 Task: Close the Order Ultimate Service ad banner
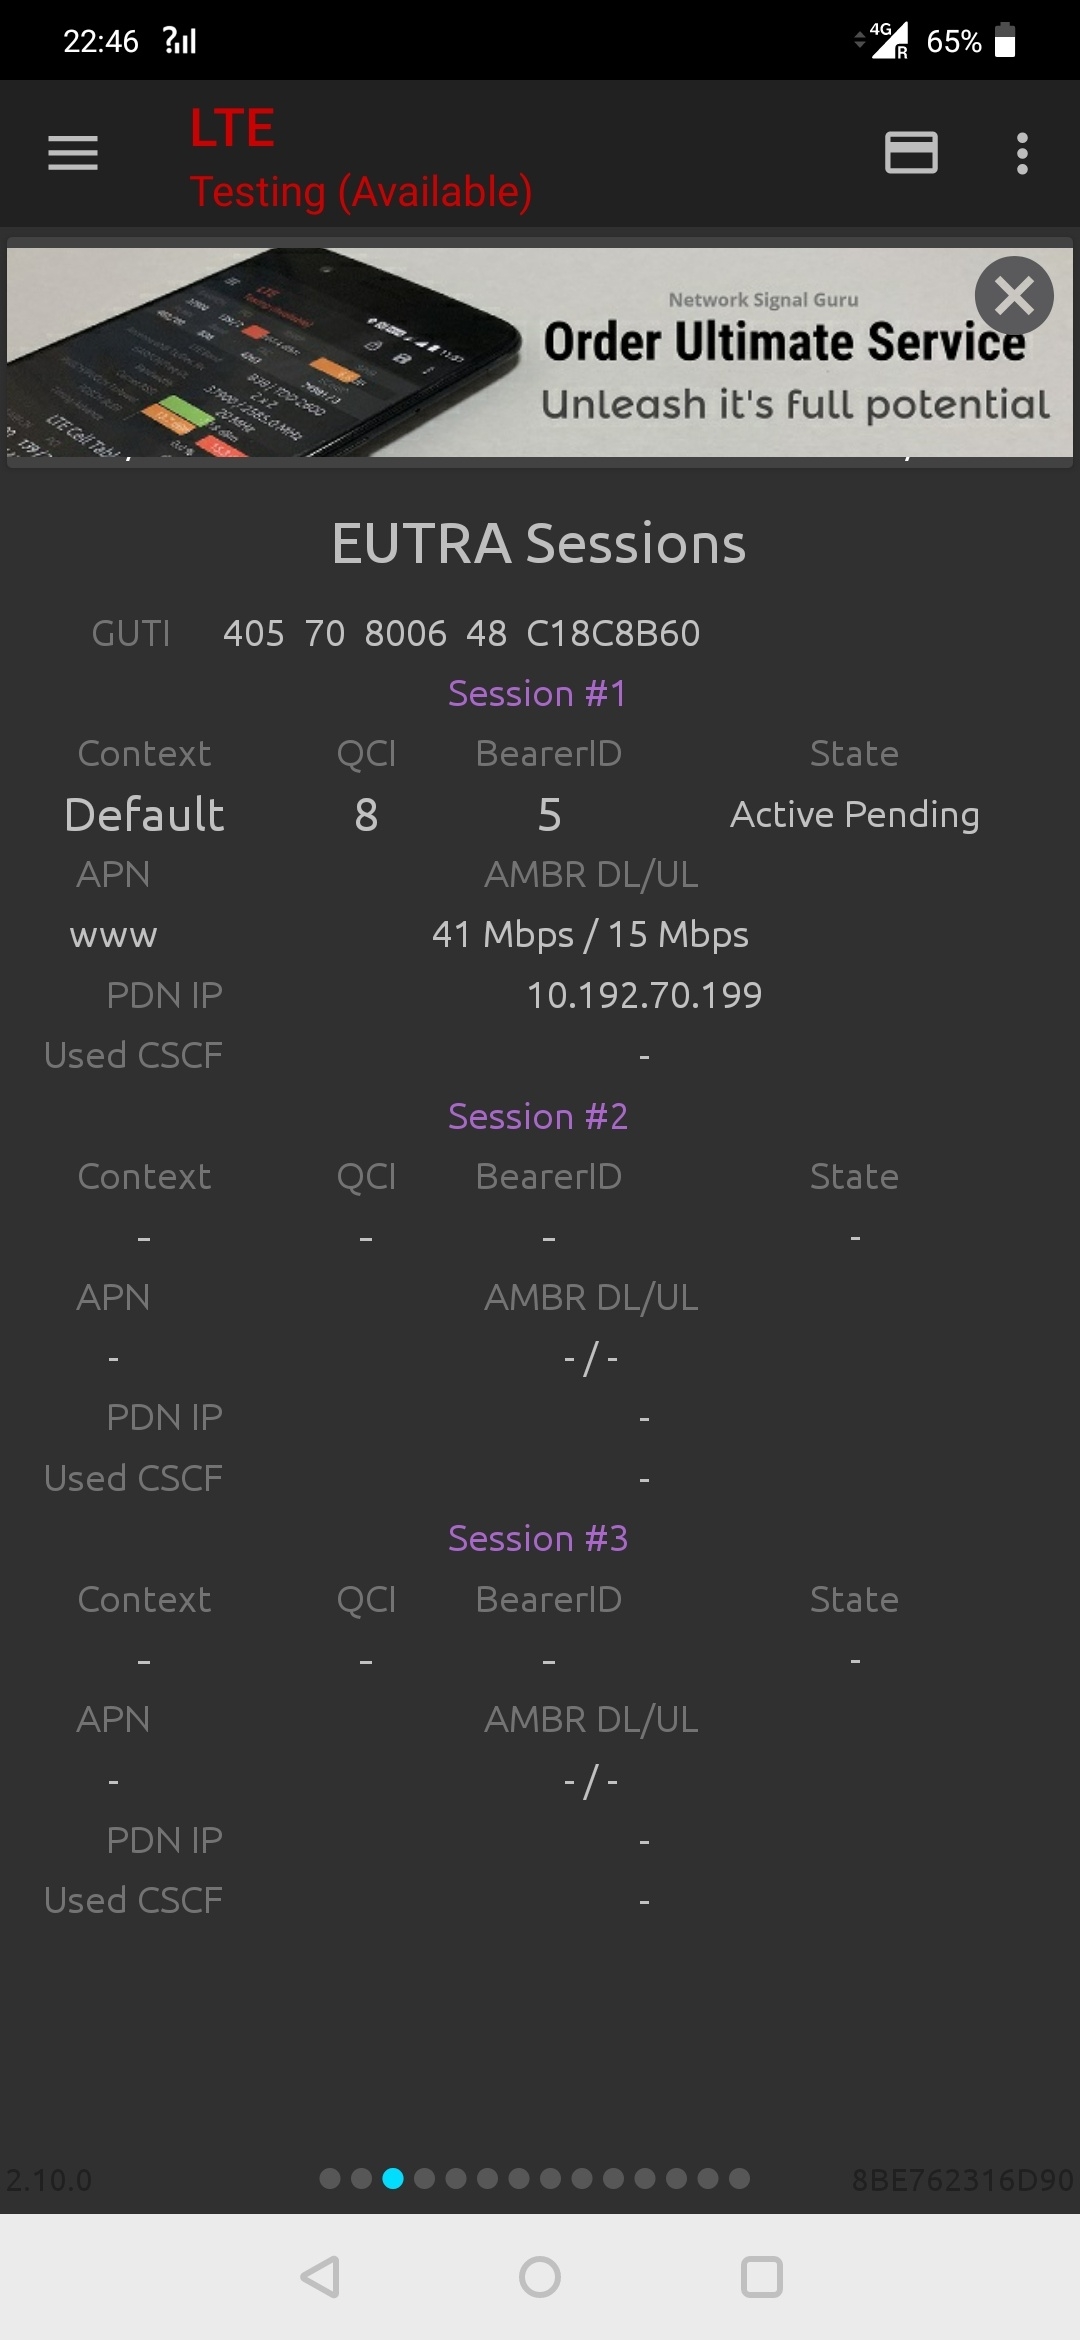tap(1014, 296)
